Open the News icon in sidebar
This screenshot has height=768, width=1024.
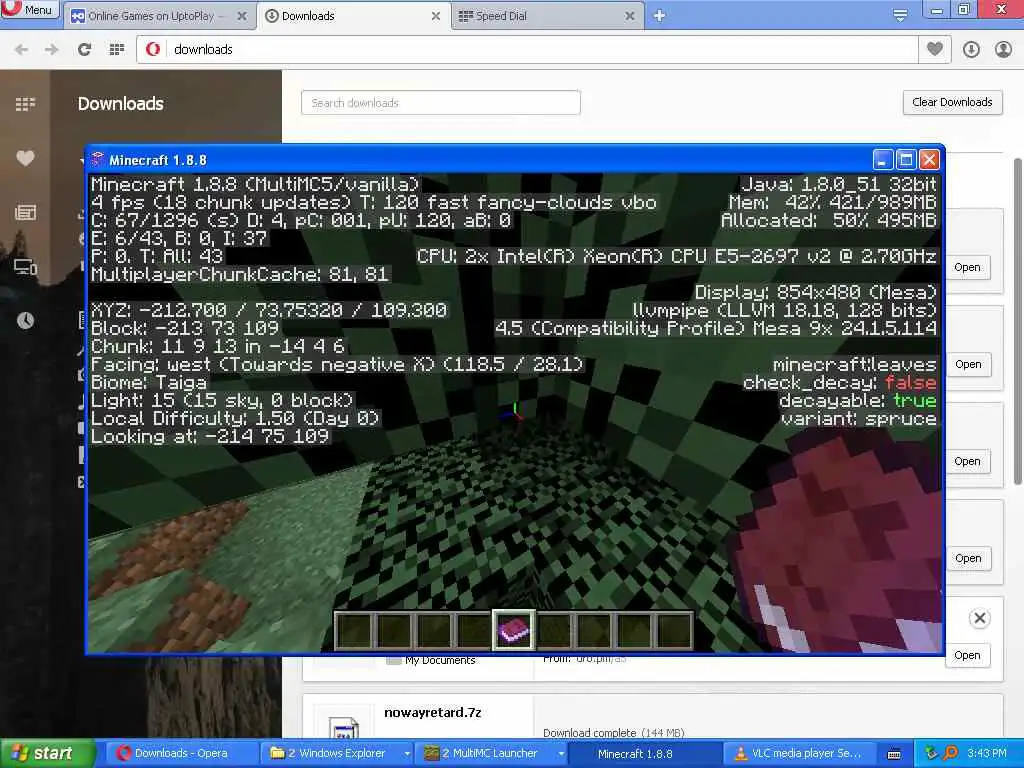[x=25, y=212]
